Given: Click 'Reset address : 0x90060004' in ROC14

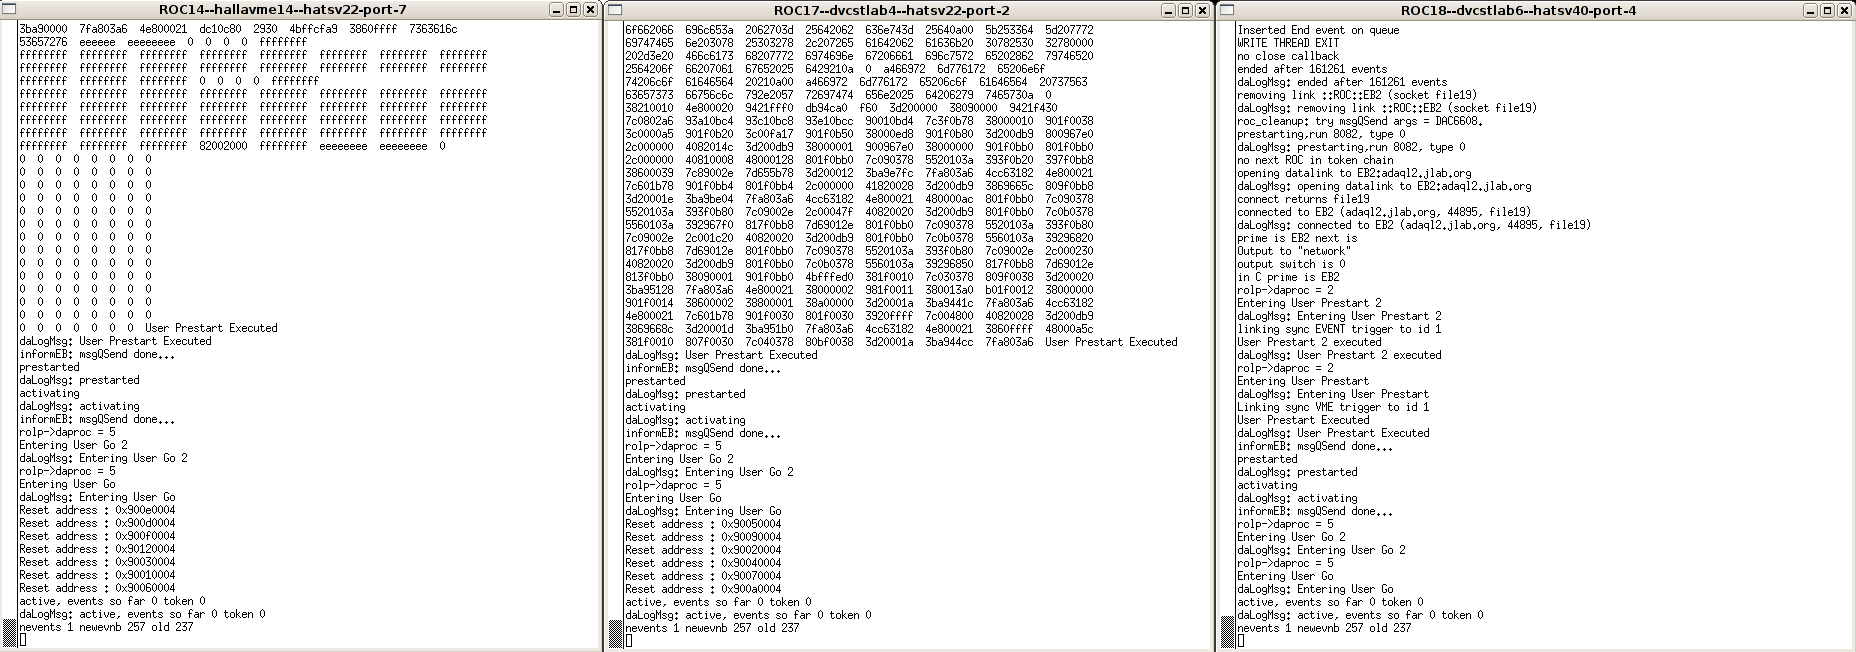Looking at the screenshot, I should 97,588.
